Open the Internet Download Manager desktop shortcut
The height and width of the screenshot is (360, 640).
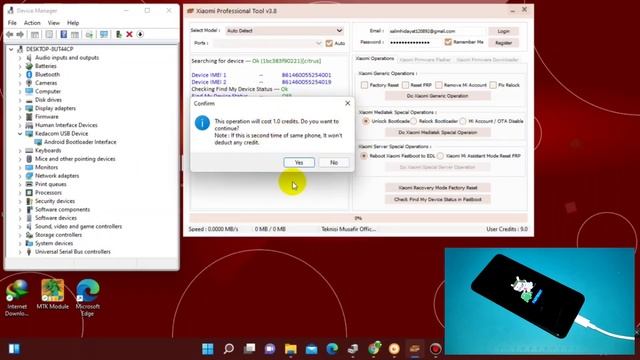17,298
